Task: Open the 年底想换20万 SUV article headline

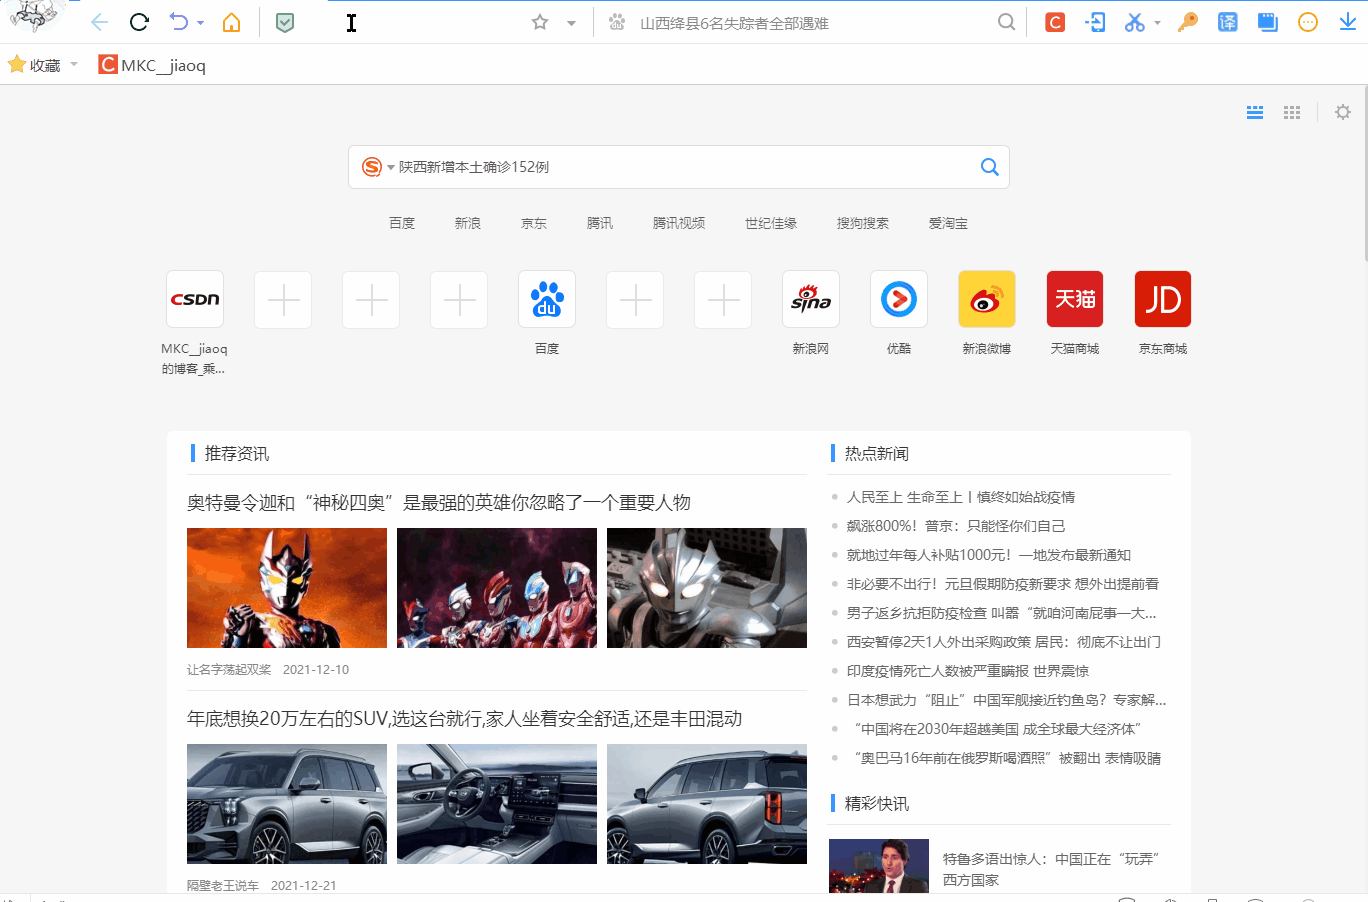Action: (464, 718)
